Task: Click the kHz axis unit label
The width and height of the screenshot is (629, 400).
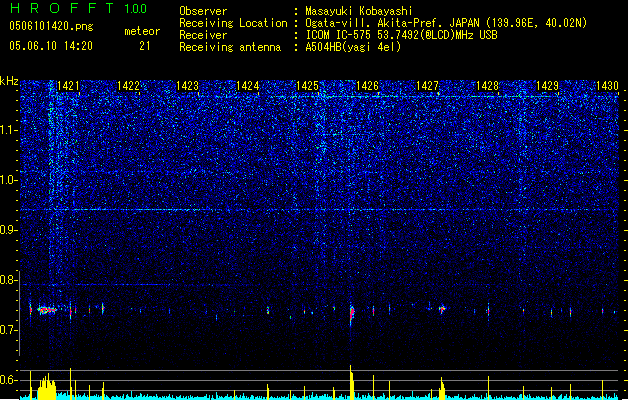Action: point(9,81)
